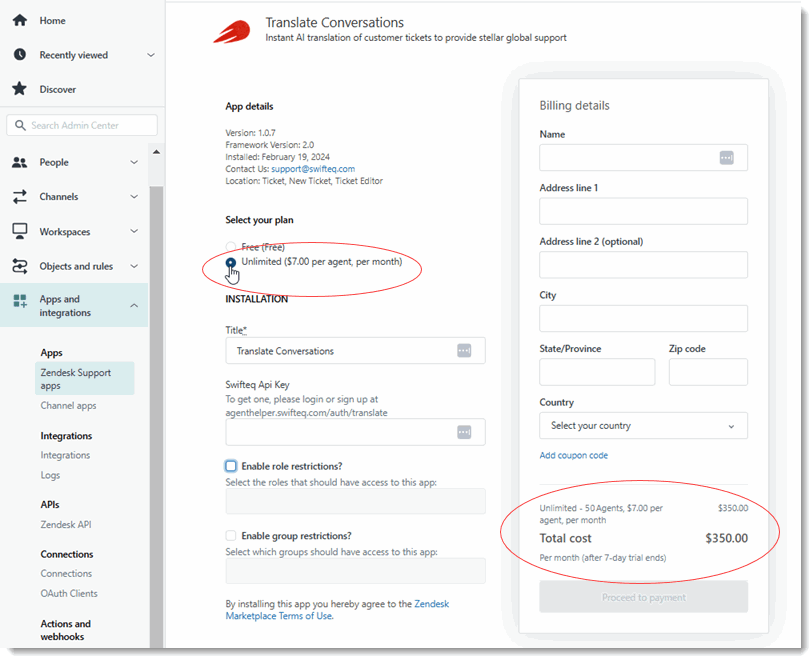Click the Name billing input field

point(643,157)
